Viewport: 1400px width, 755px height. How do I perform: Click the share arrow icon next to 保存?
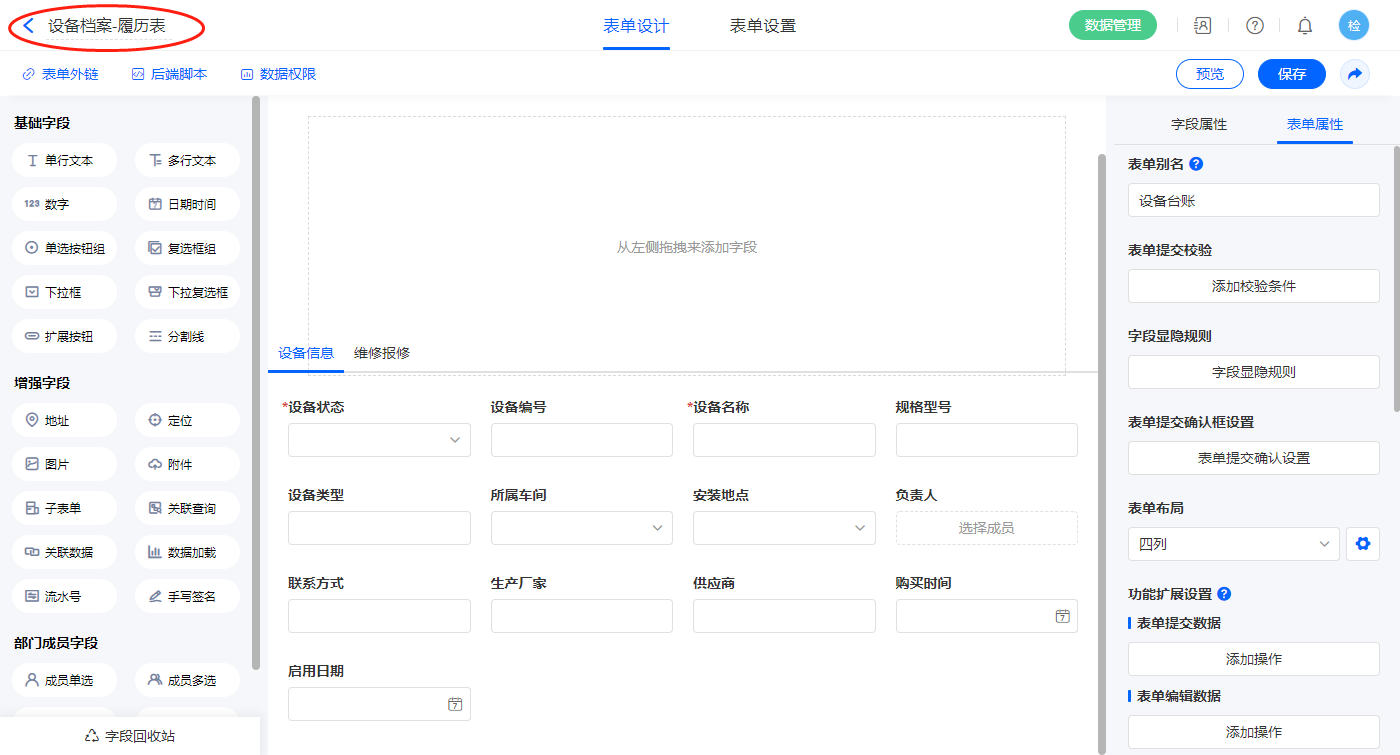point(1355,74)
